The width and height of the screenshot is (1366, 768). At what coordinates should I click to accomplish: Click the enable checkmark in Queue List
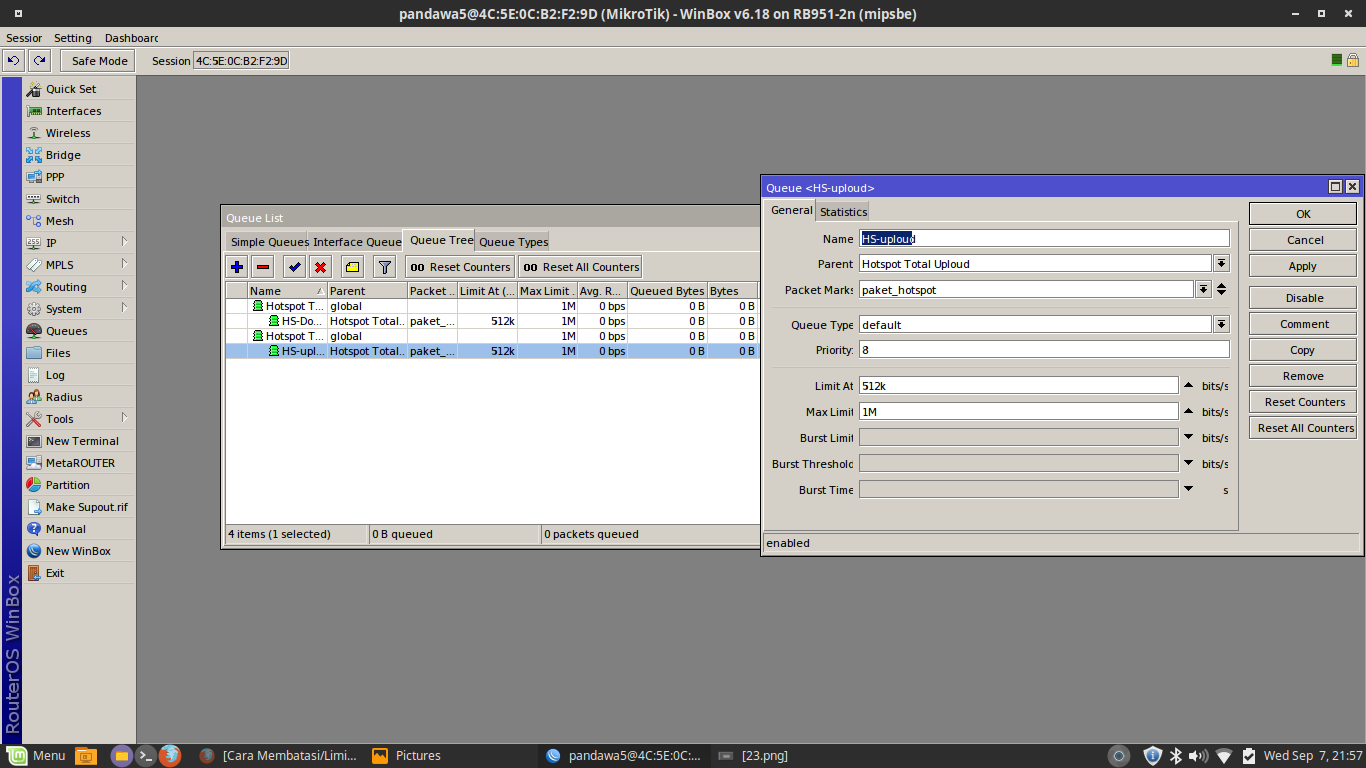294,267
